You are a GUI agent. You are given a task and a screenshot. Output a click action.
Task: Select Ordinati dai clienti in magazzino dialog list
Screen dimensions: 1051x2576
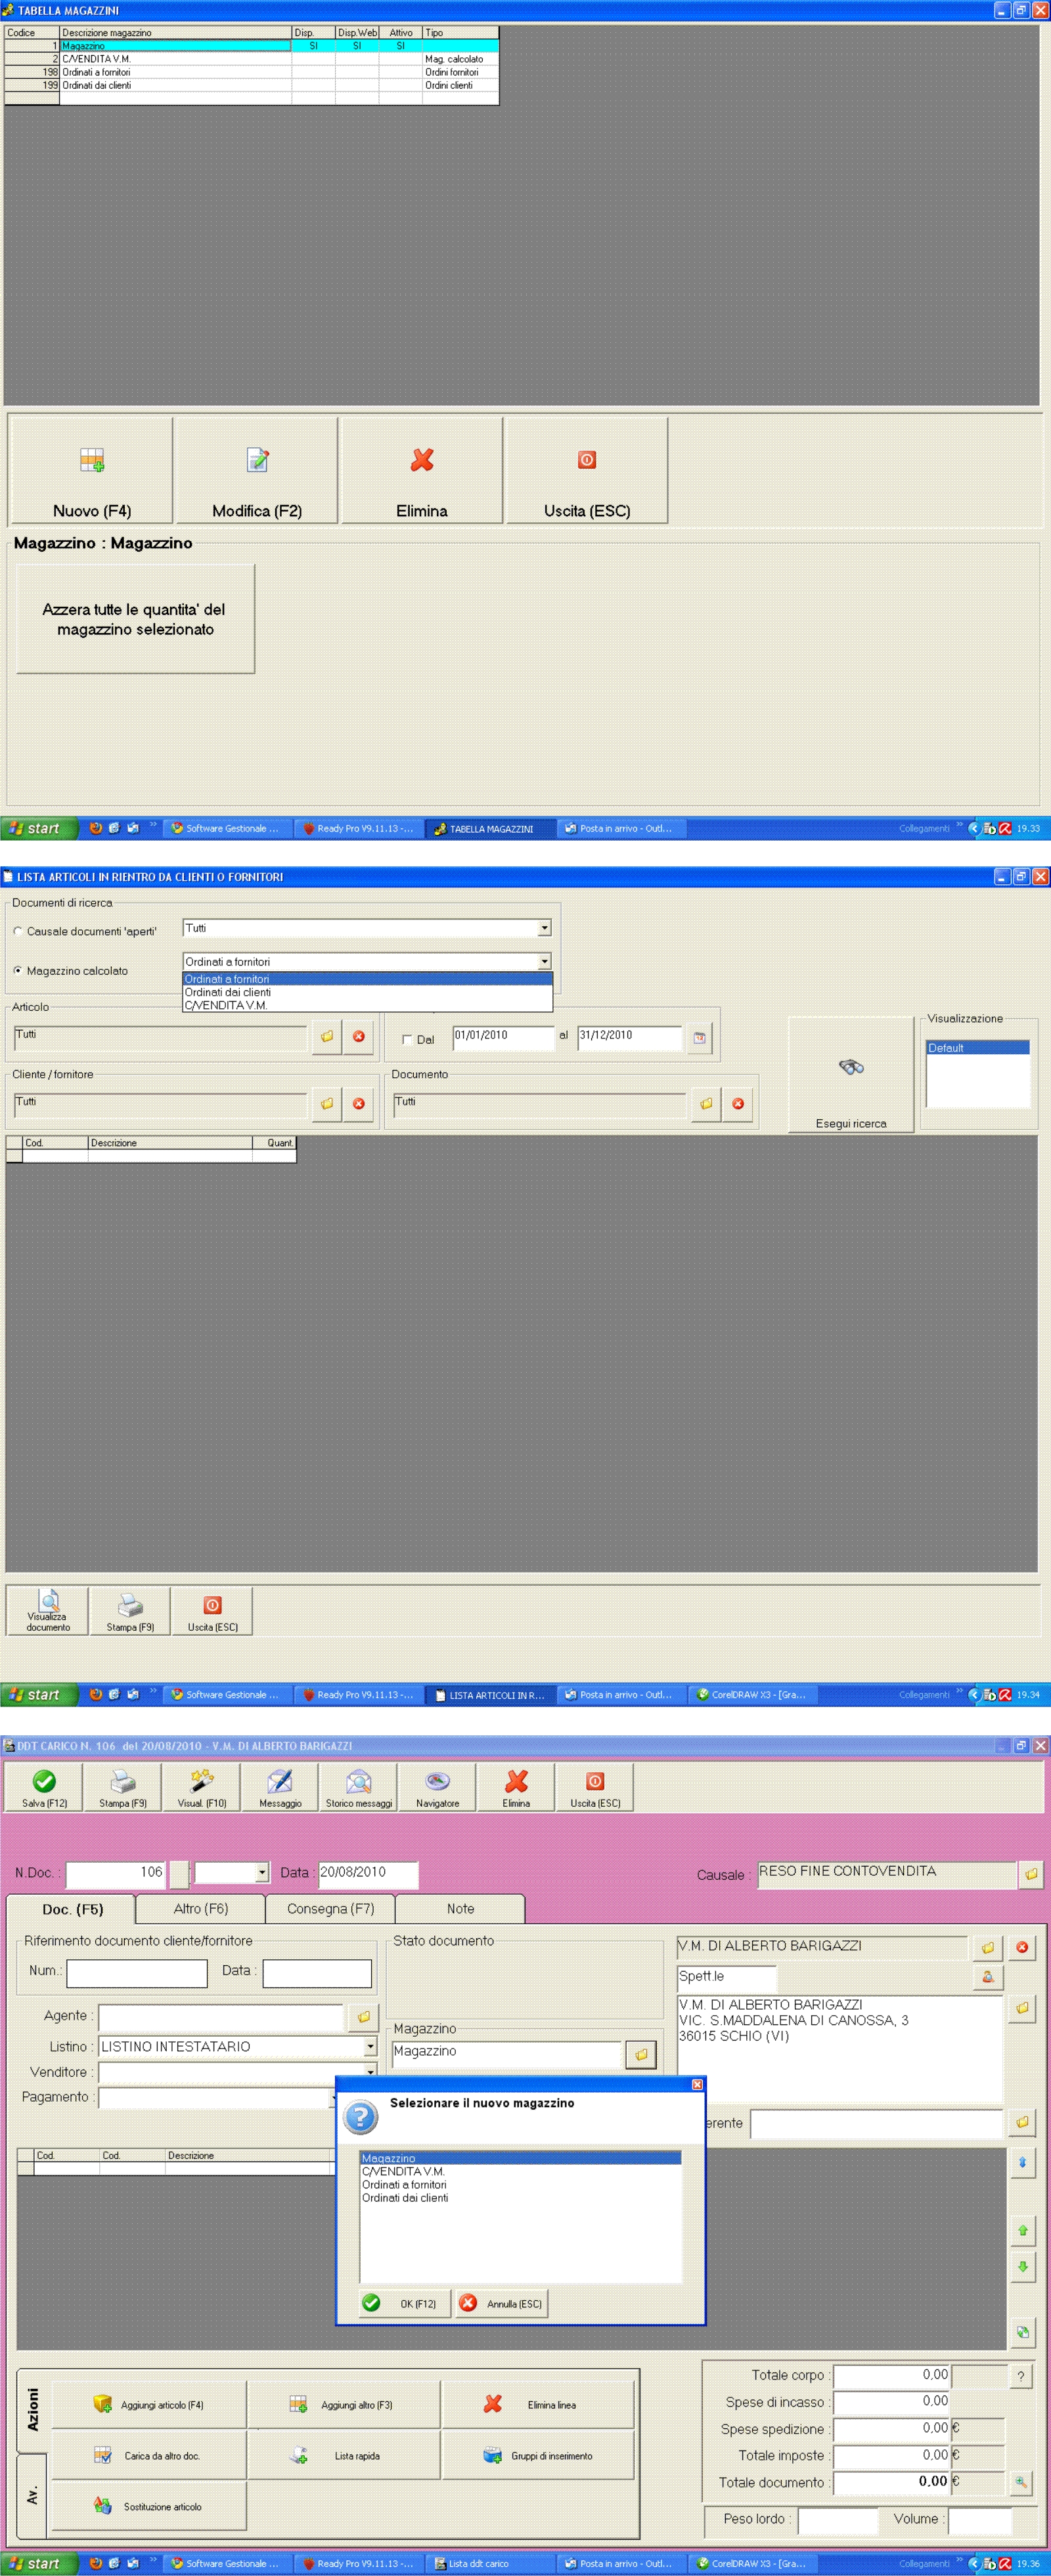(x=520, y=2197)
